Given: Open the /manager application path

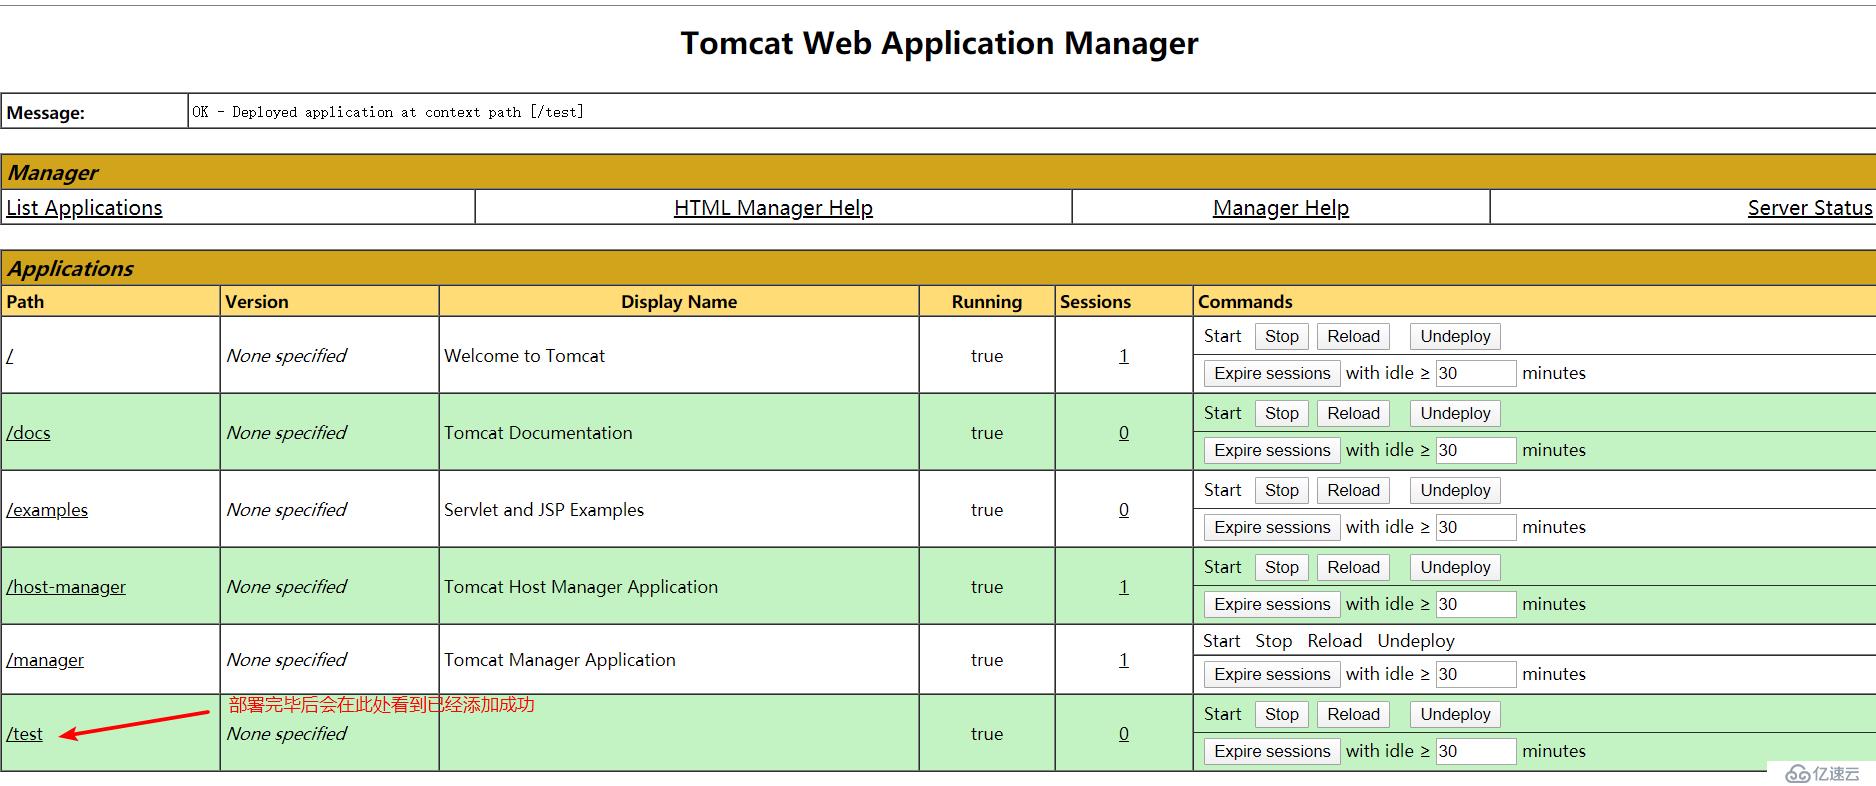Looking at the screenshot, I should pyautogui.click(x=45, y=660).
